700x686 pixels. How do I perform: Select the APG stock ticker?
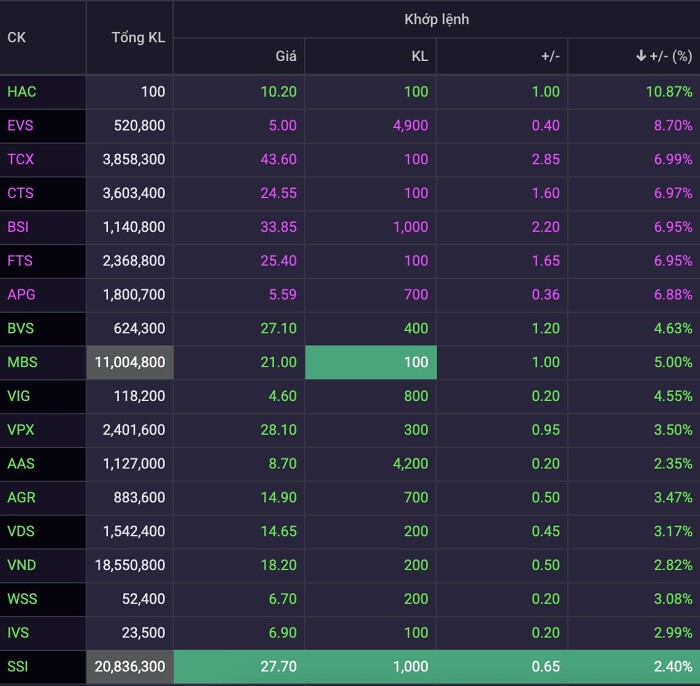[x=21, y=295]
